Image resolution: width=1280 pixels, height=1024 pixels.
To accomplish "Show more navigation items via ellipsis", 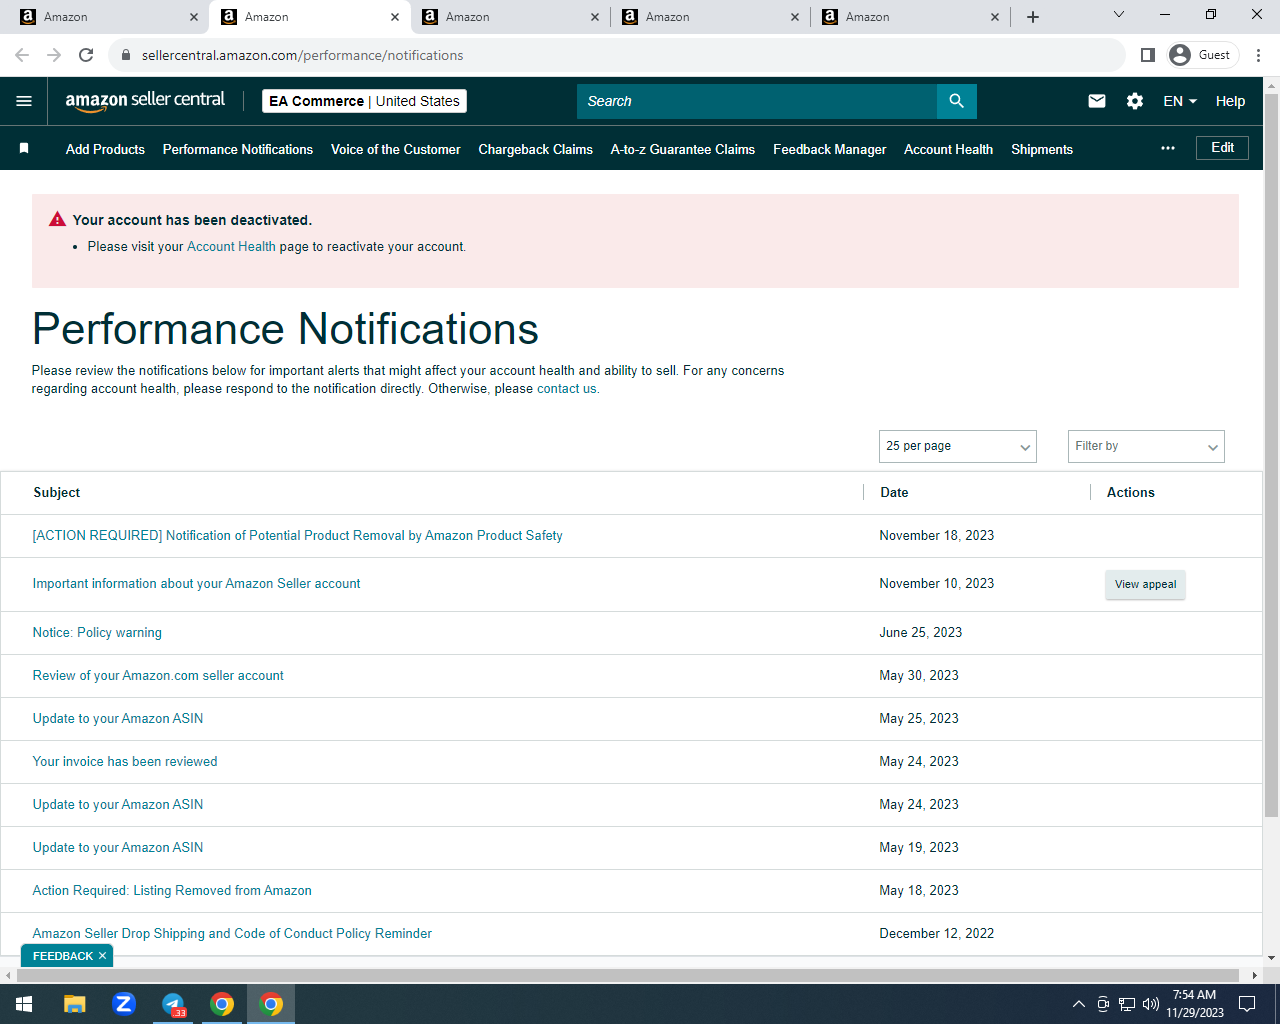I will coord(1168,148).
